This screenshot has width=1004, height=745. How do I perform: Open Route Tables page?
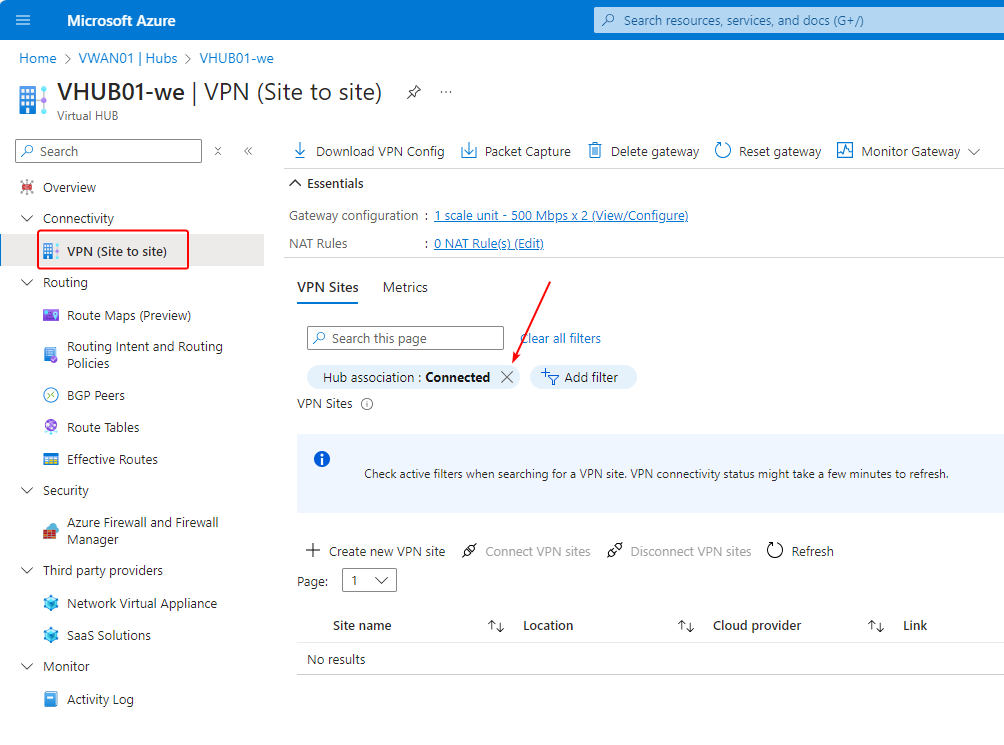(x=103, y=428)
